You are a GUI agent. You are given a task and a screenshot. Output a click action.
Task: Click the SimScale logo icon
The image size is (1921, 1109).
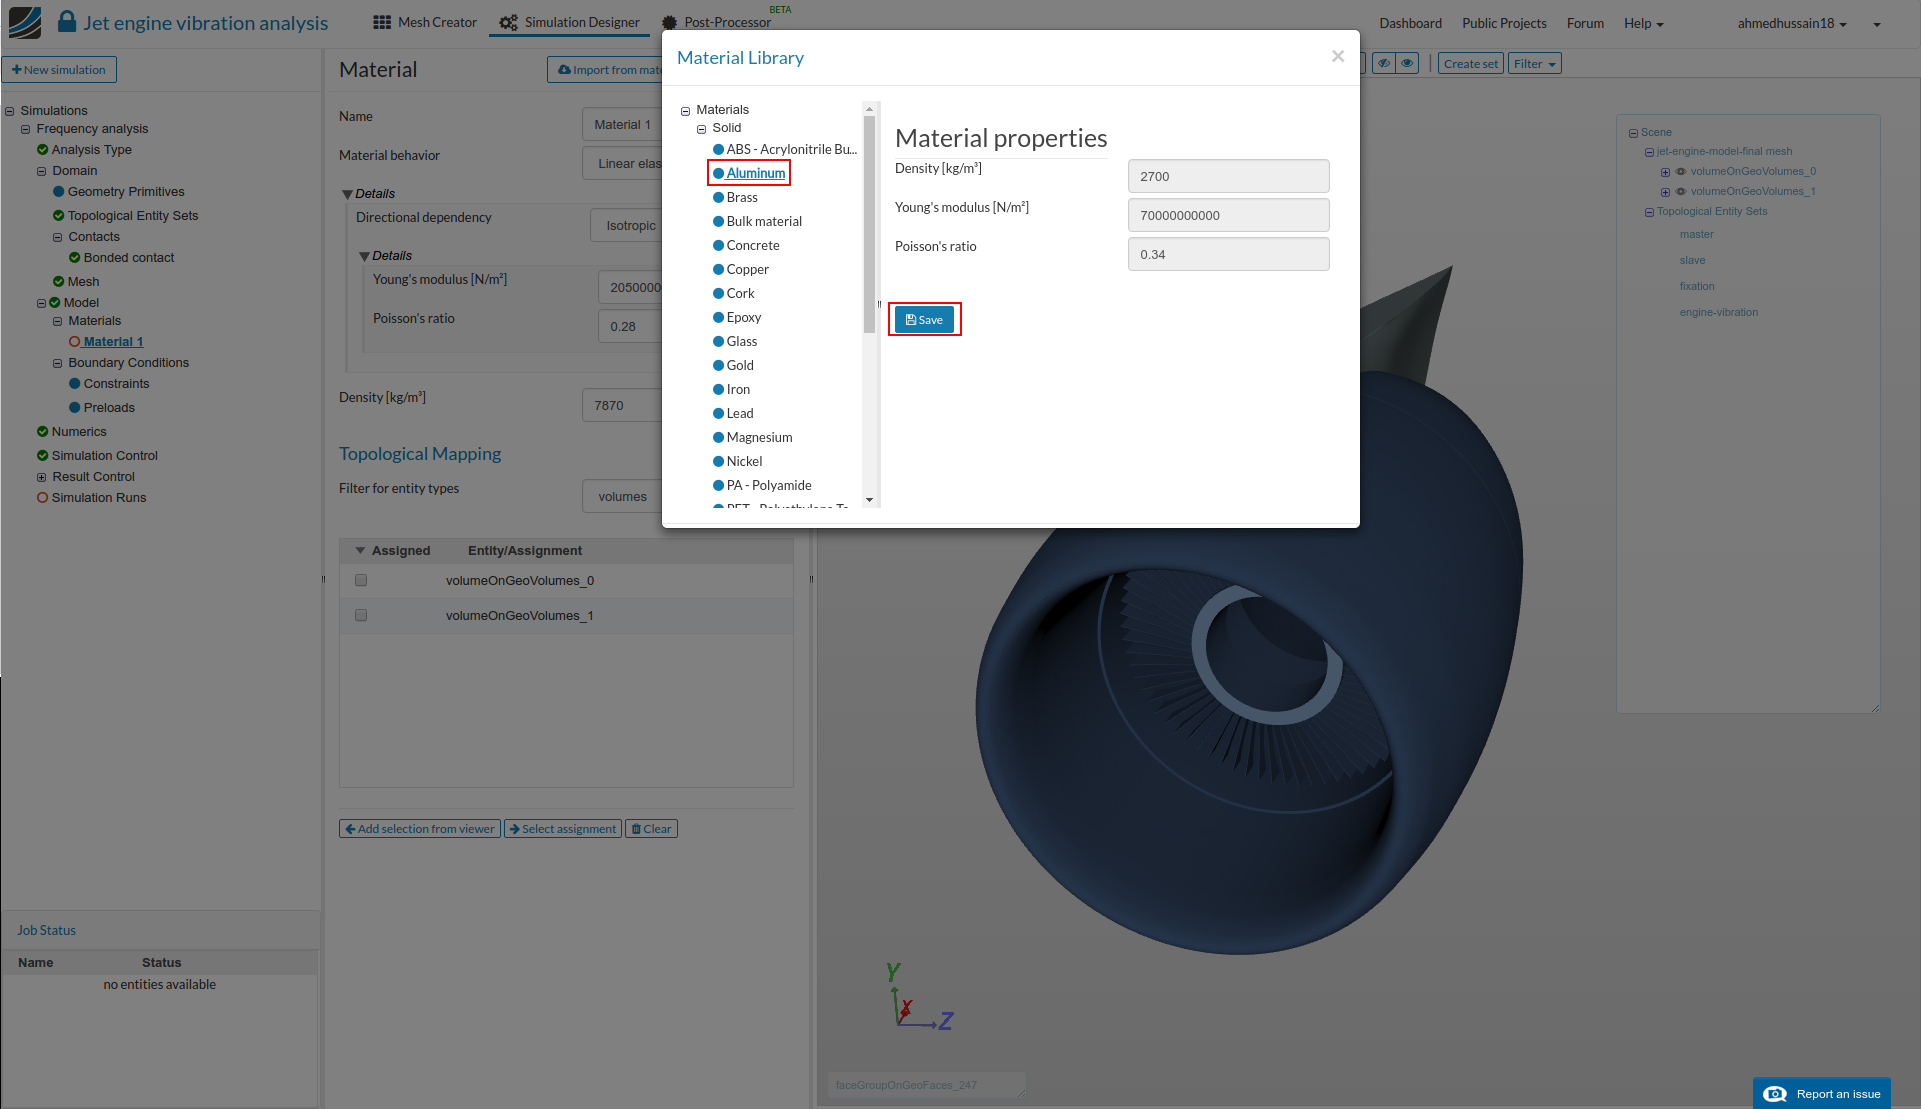pyautogui.click(x=25, y=22)
